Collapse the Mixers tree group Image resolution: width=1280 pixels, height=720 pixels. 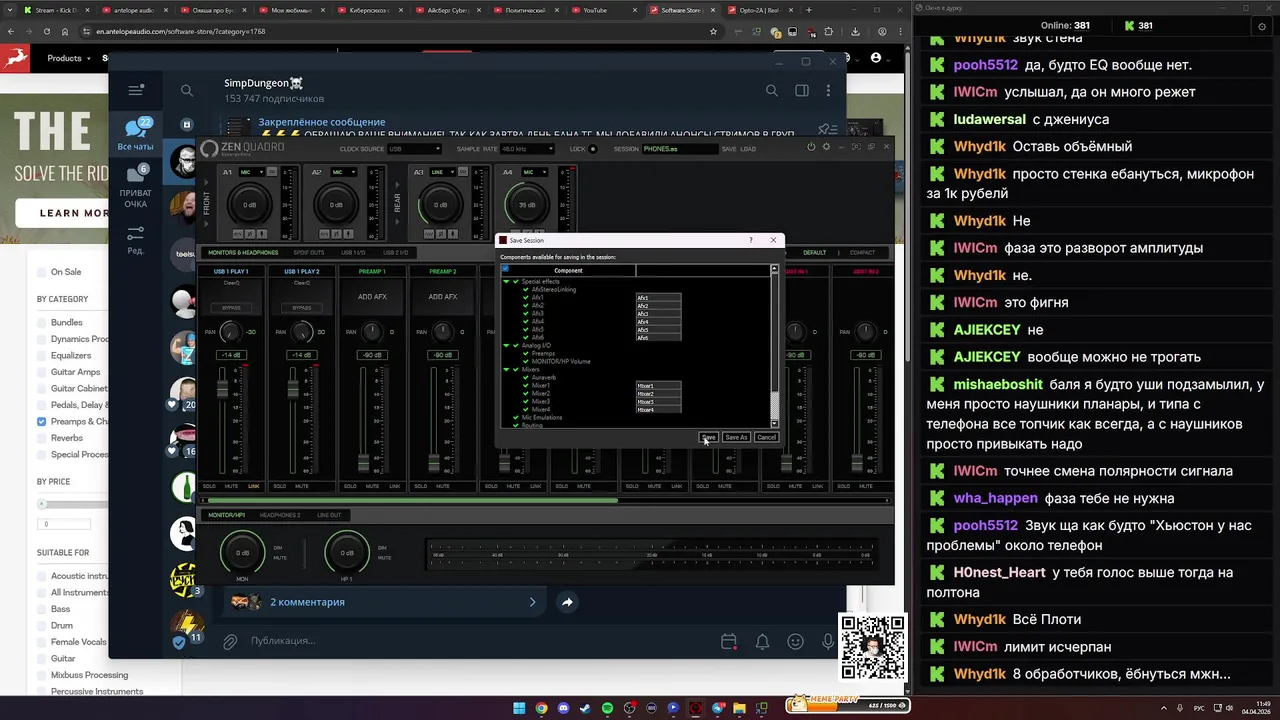click(506, 369)
